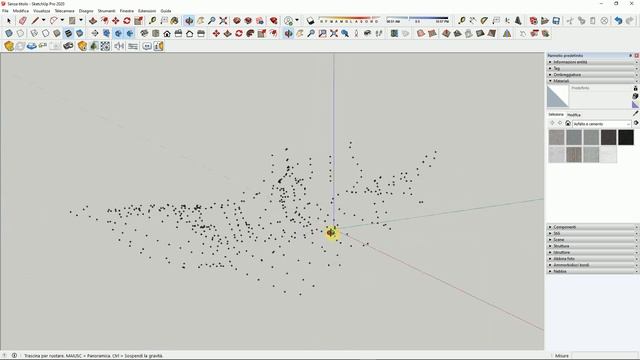Click the Zoom Window tool
Screen dimensions: 640x360
point(322,33)
